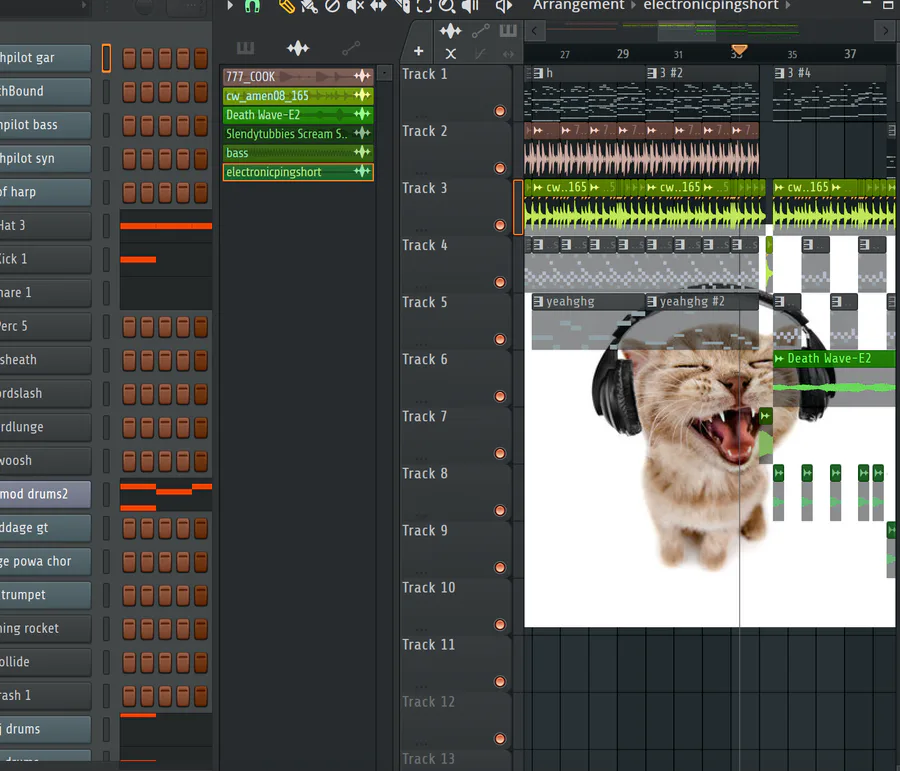
Task: Click the Kick 1 step sequence bar
Action: 138,259
